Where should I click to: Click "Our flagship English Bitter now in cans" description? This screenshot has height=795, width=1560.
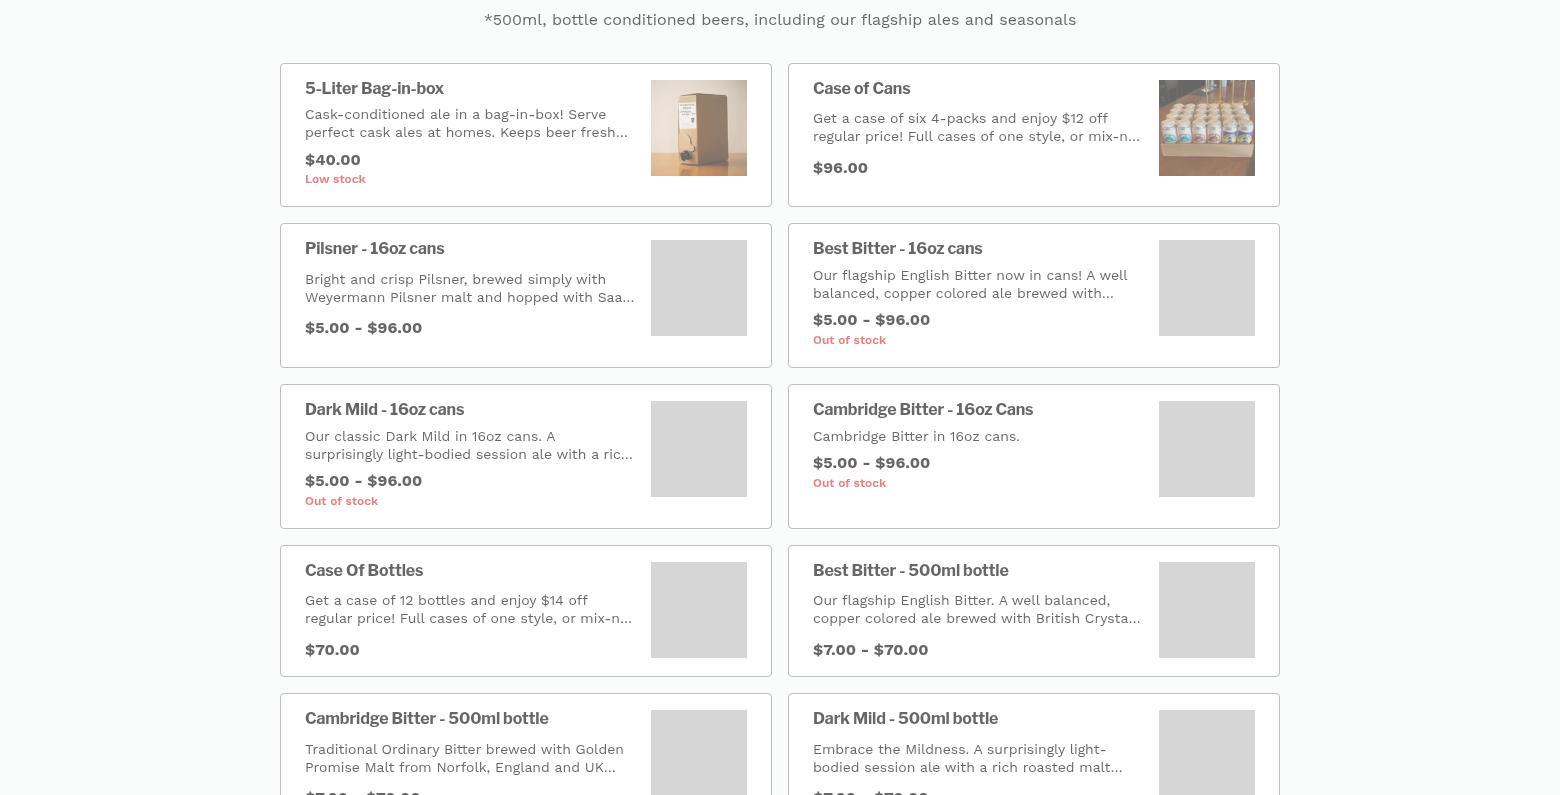tap(970, 284)
